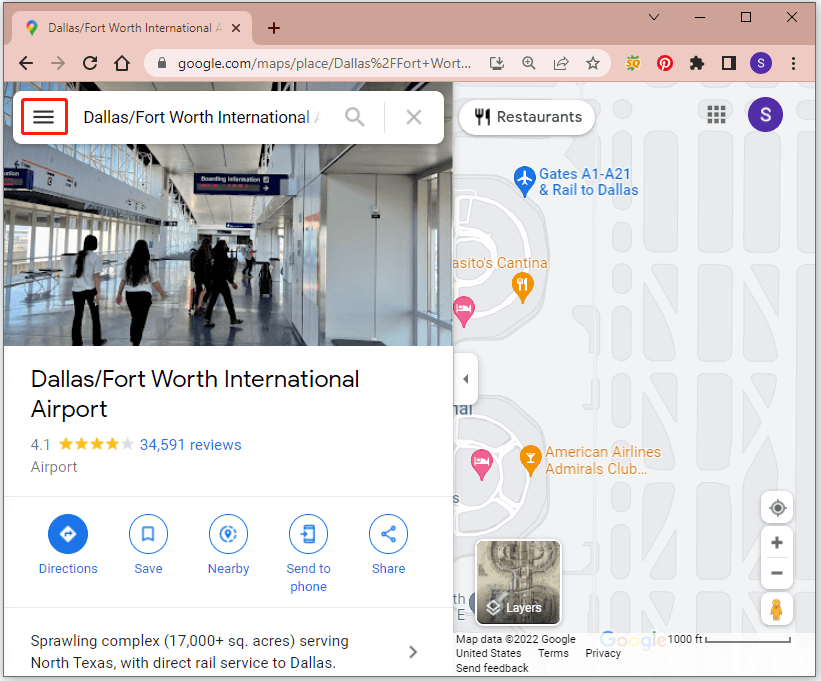Open Directions for the airport

coord(68,534)
